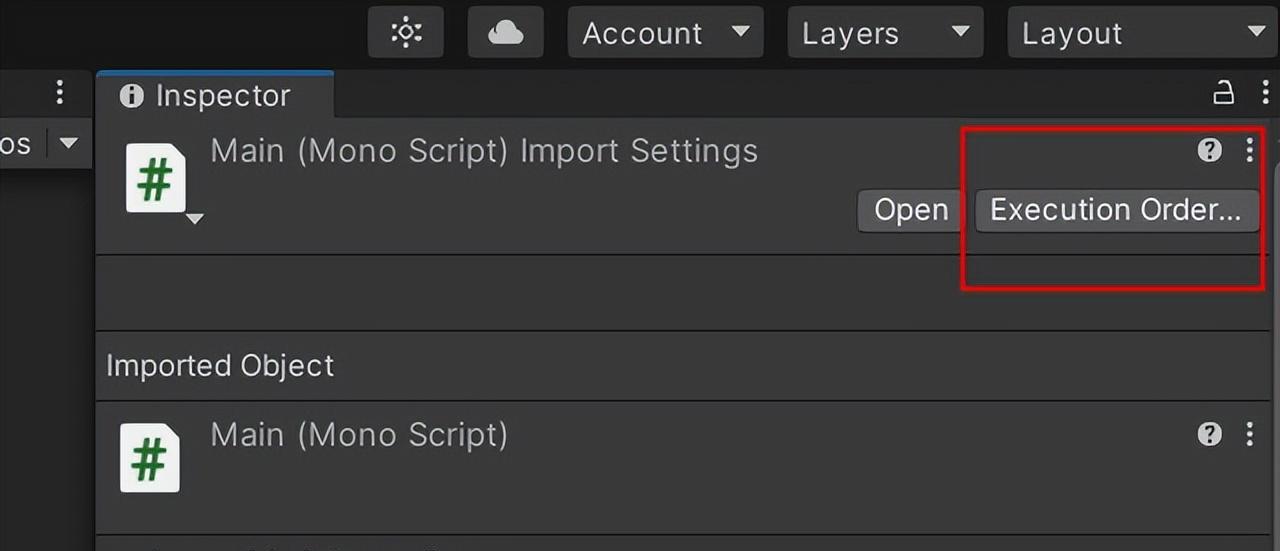Open the left panel's three-dot menu
Image resolution: width=1280 pixels, height=551 pixels.
click(x=60, y=93)
